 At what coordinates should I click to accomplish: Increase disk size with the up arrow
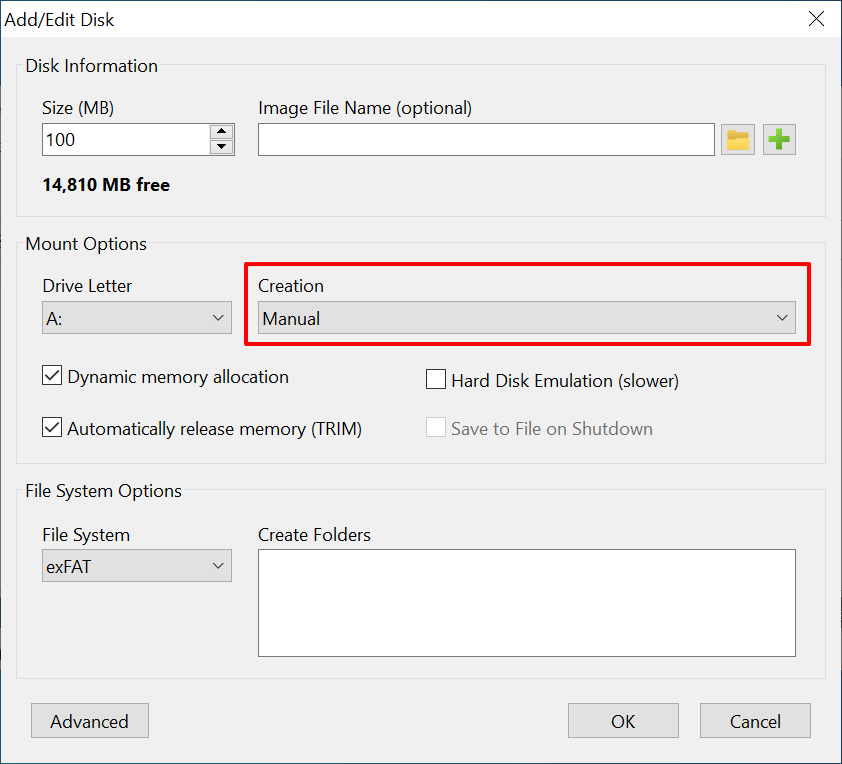(221, 132)
